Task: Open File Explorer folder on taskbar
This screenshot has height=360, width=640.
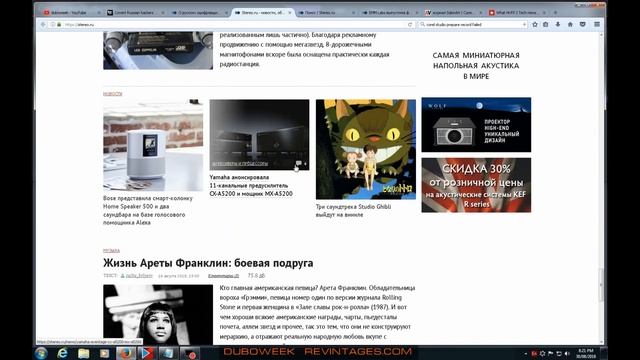Action: pos(83,353)
